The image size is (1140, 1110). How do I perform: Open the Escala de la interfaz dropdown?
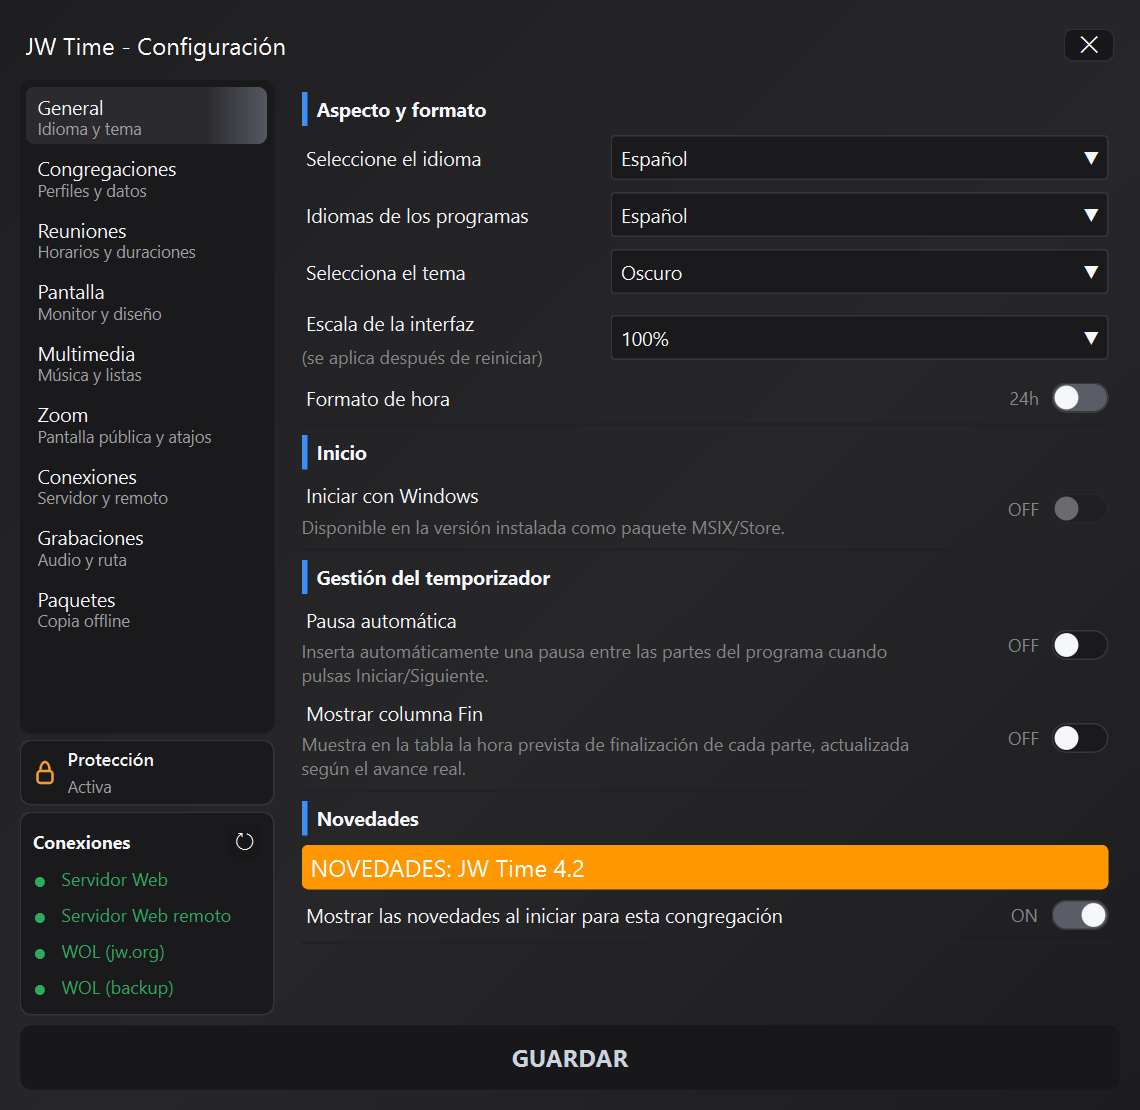point(859,337)
